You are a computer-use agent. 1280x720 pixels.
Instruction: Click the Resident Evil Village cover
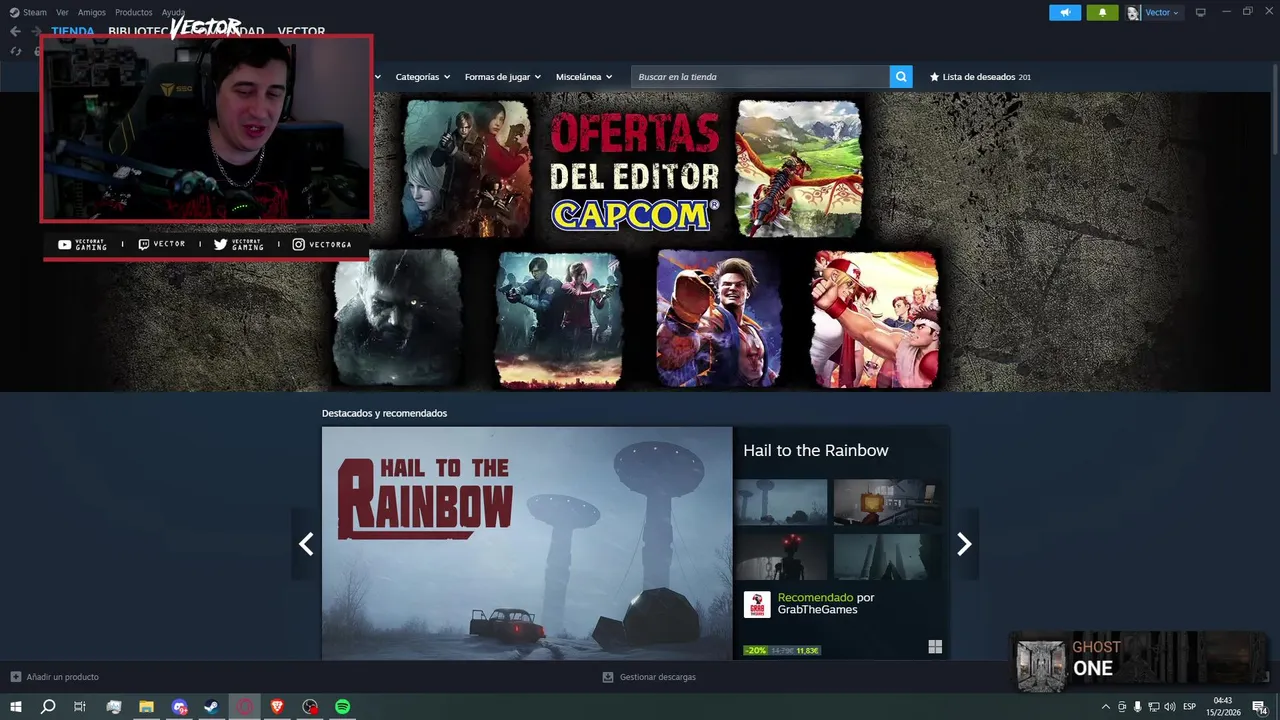[397, 318]
